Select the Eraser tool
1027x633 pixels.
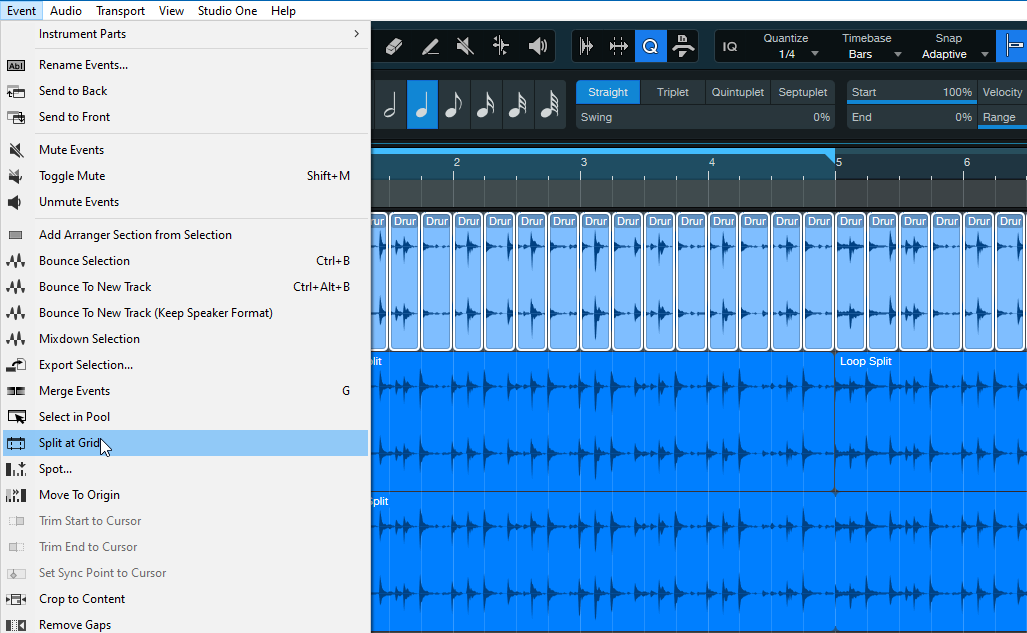click(393, 46)
